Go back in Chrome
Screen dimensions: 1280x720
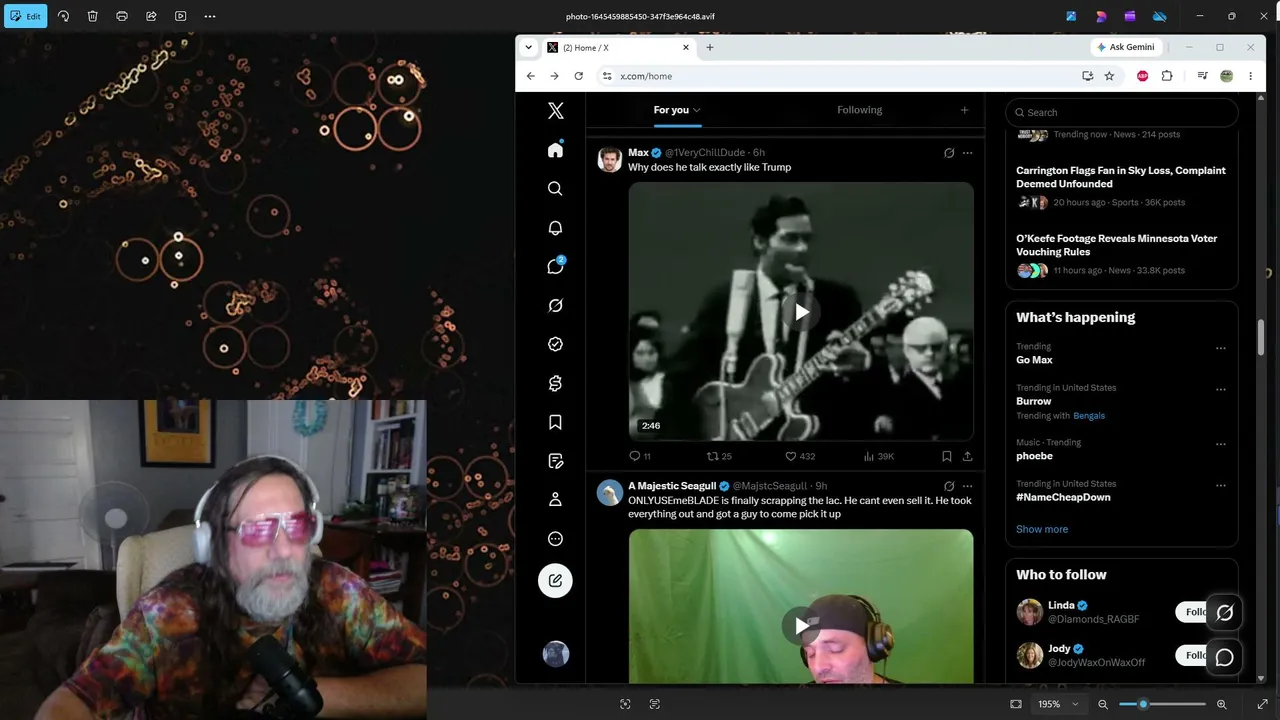tap(531, 76)
